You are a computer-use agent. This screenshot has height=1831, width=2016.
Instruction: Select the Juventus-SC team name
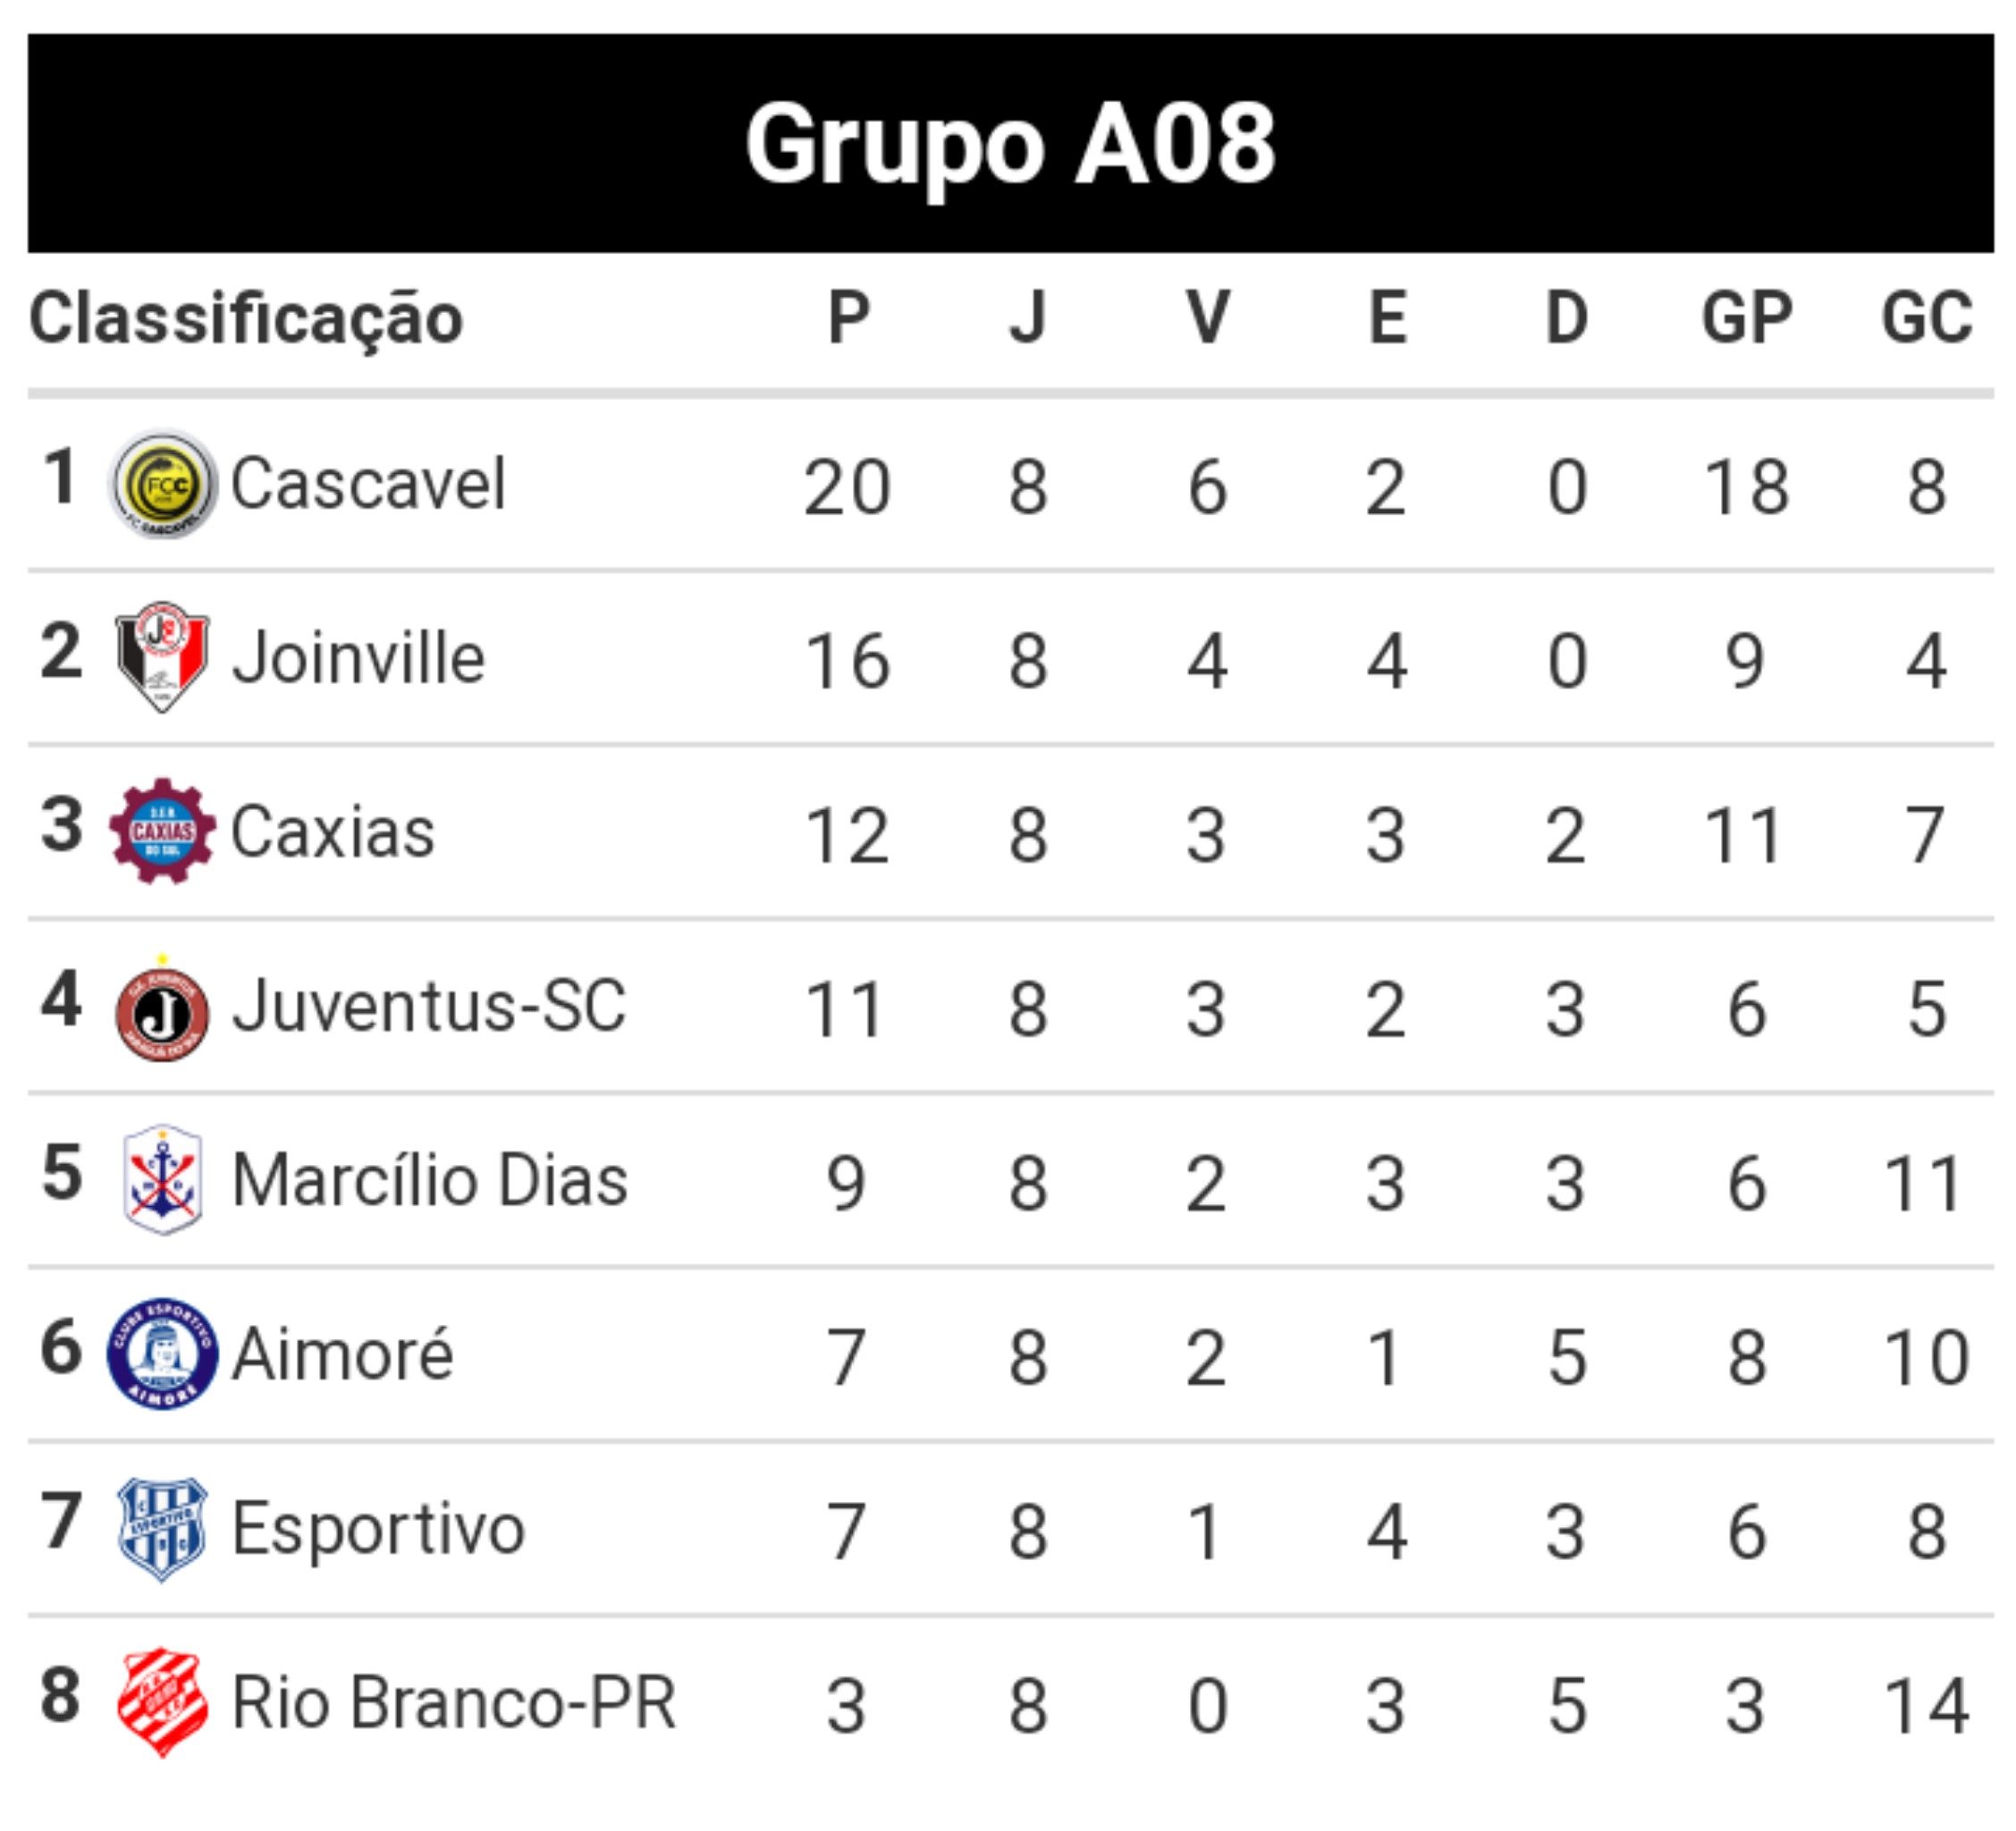point(430,1006)
